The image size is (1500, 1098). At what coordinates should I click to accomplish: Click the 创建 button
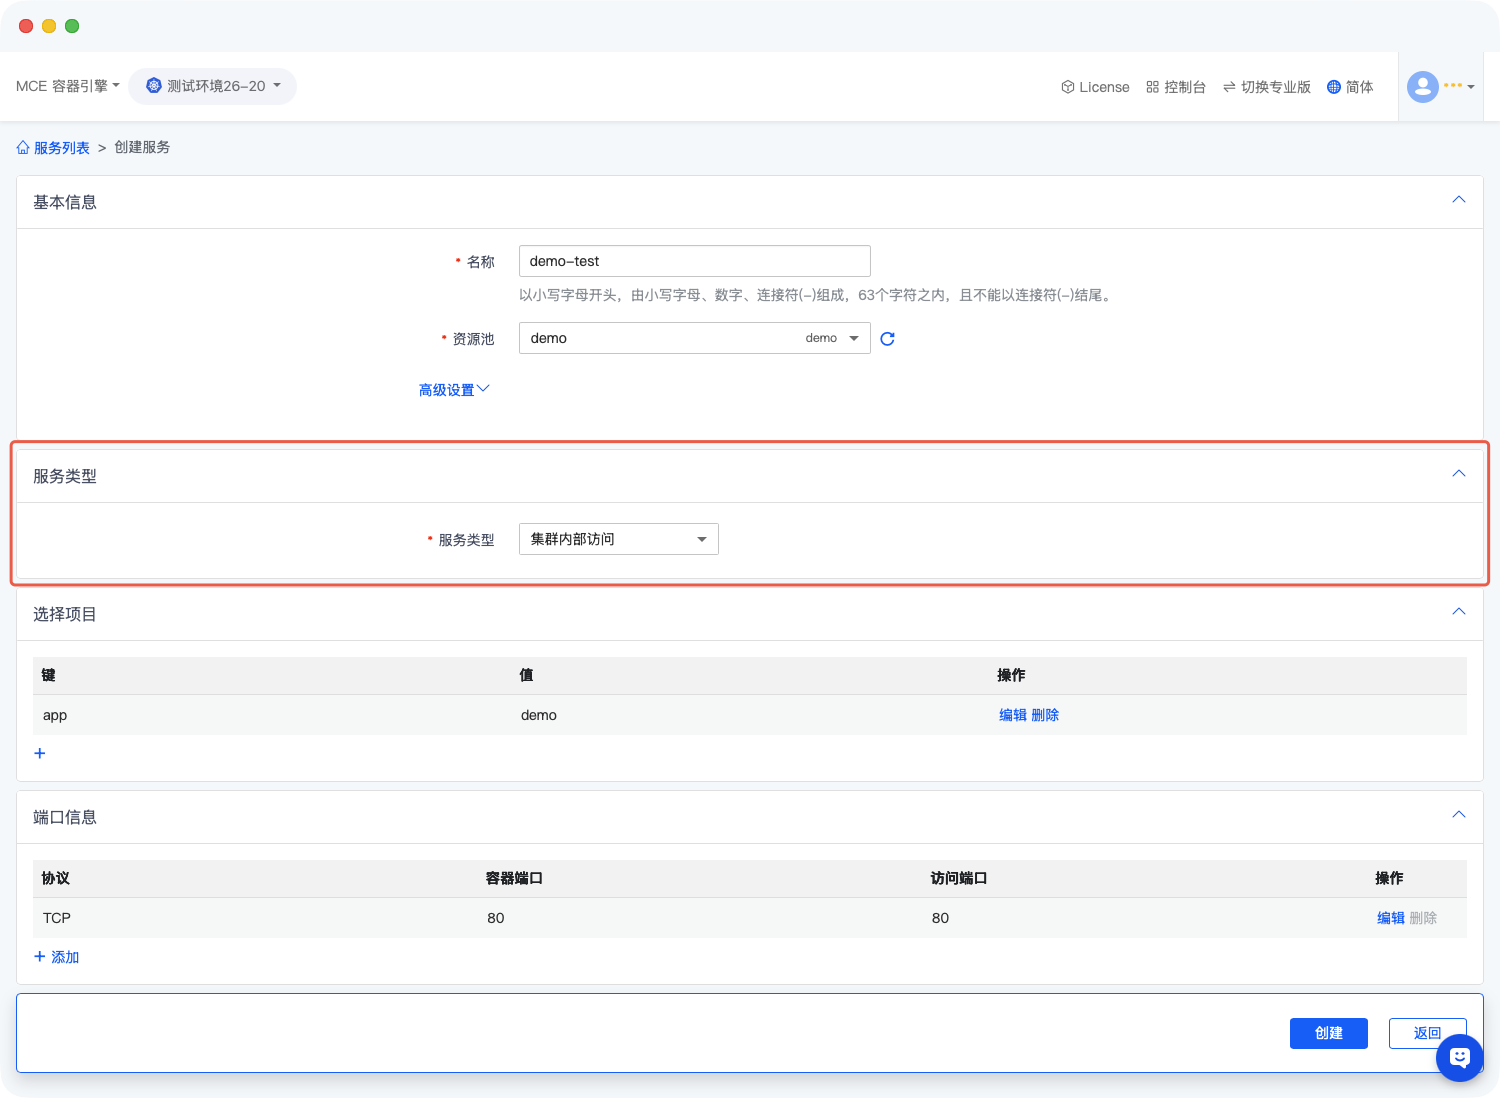coord(1328,1033)
